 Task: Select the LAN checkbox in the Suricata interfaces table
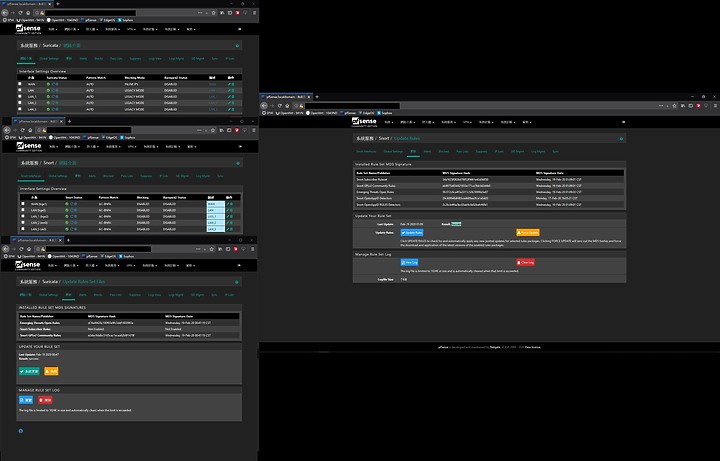[20, 90]
